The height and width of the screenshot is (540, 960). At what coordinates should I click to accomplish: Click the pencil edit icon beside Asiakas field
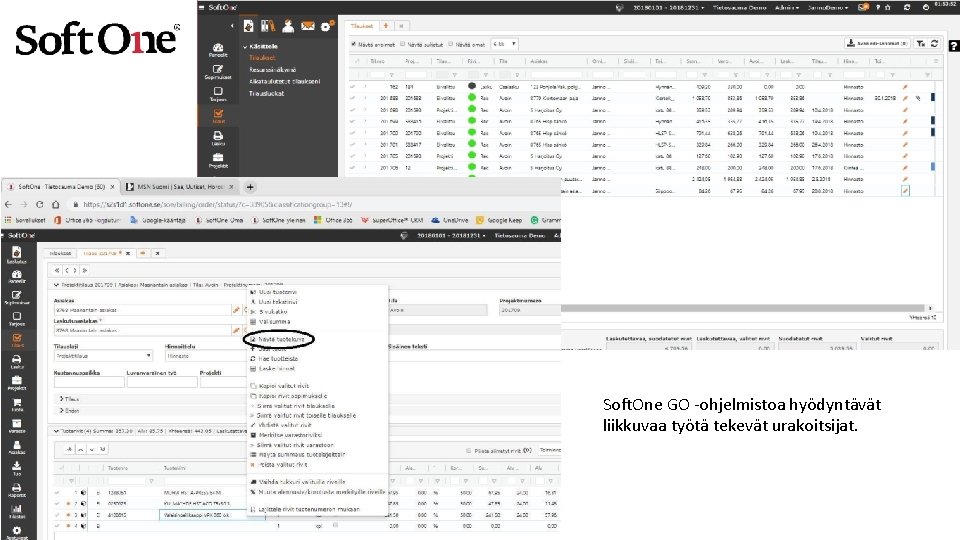[236, 310]
